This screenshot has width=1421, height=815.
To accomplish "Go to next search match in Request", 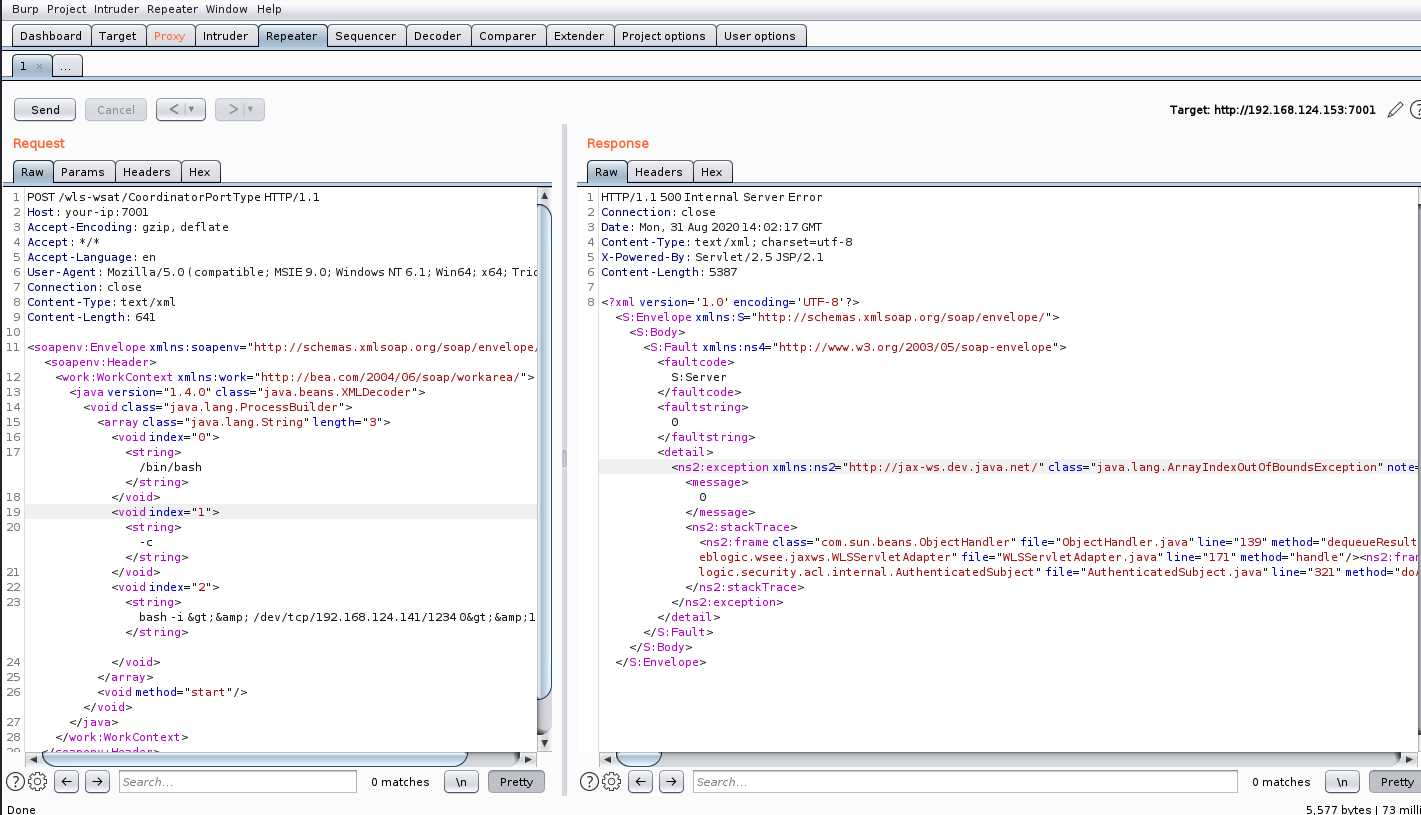I will (x=97, y=782).
